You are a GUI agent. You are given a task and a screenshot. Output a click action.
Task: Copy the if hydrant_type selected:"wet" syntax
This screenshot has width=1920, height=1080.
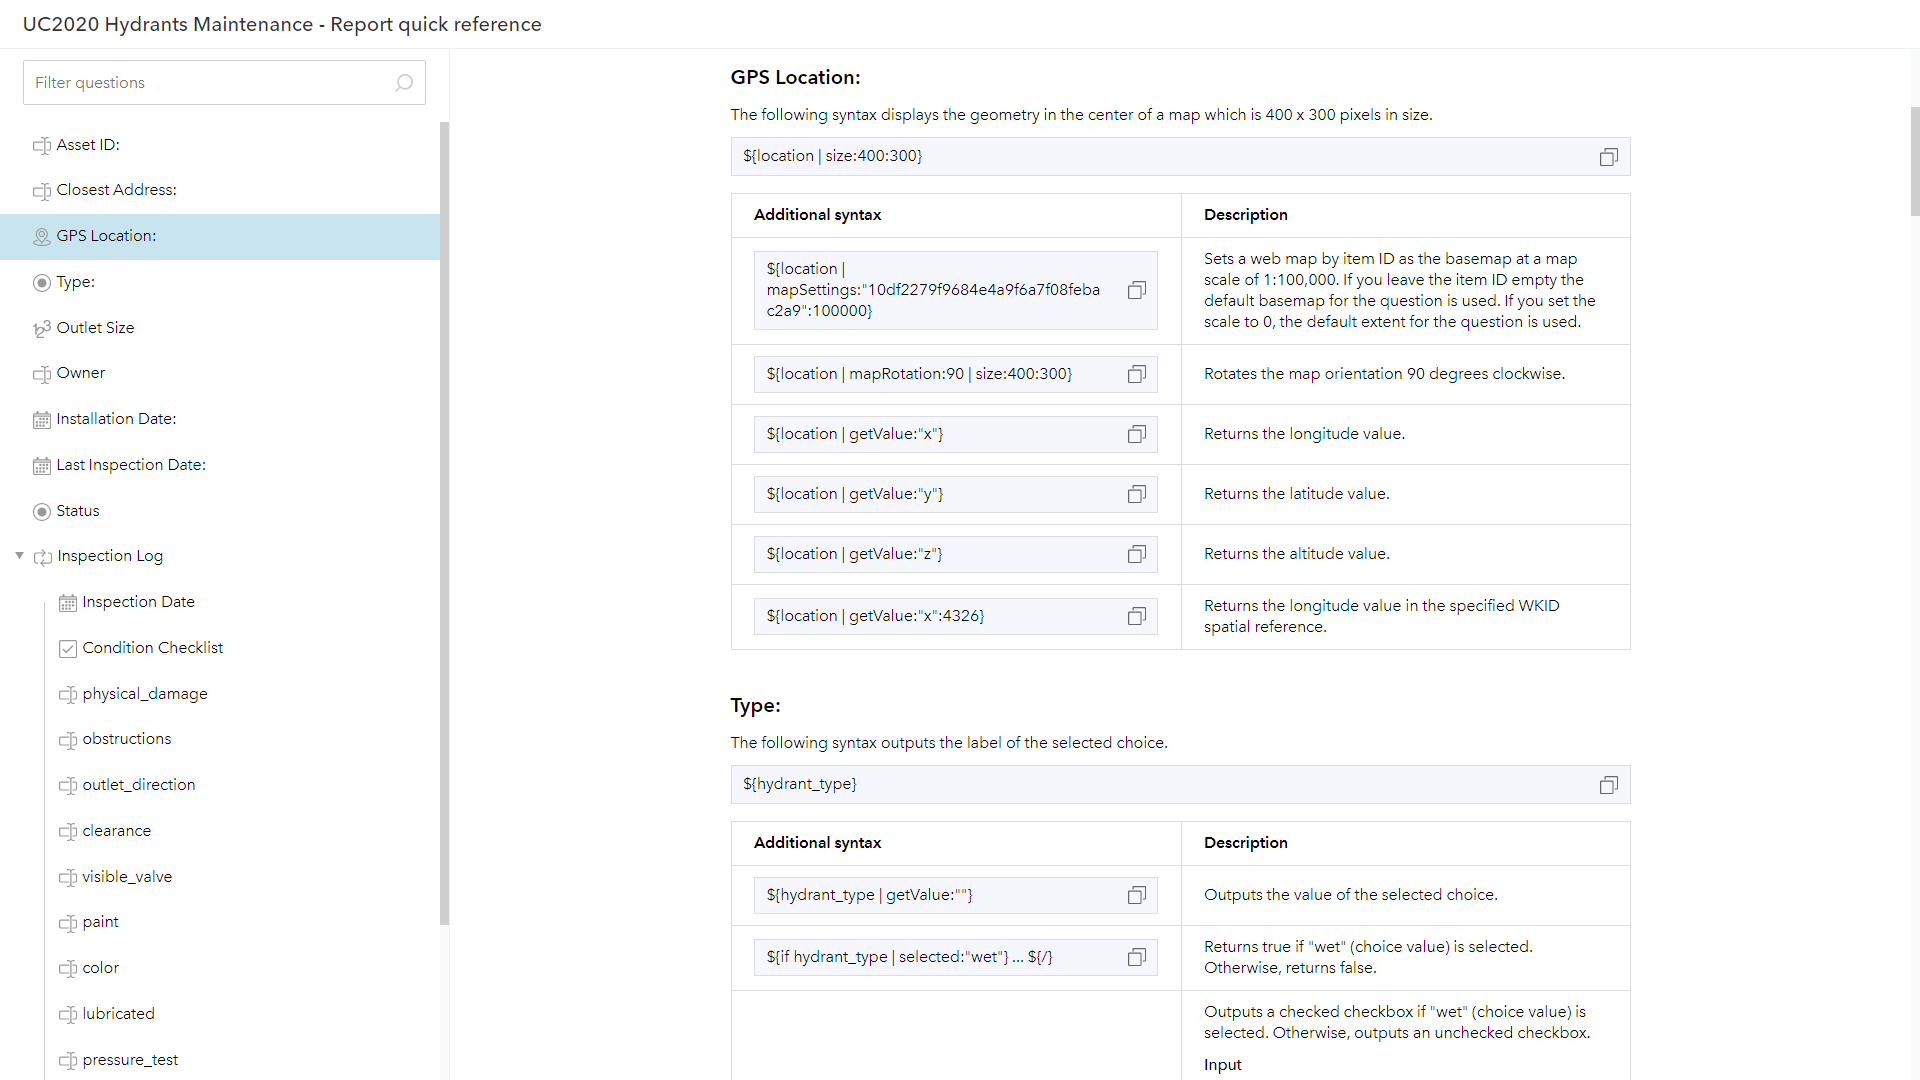1137,957
